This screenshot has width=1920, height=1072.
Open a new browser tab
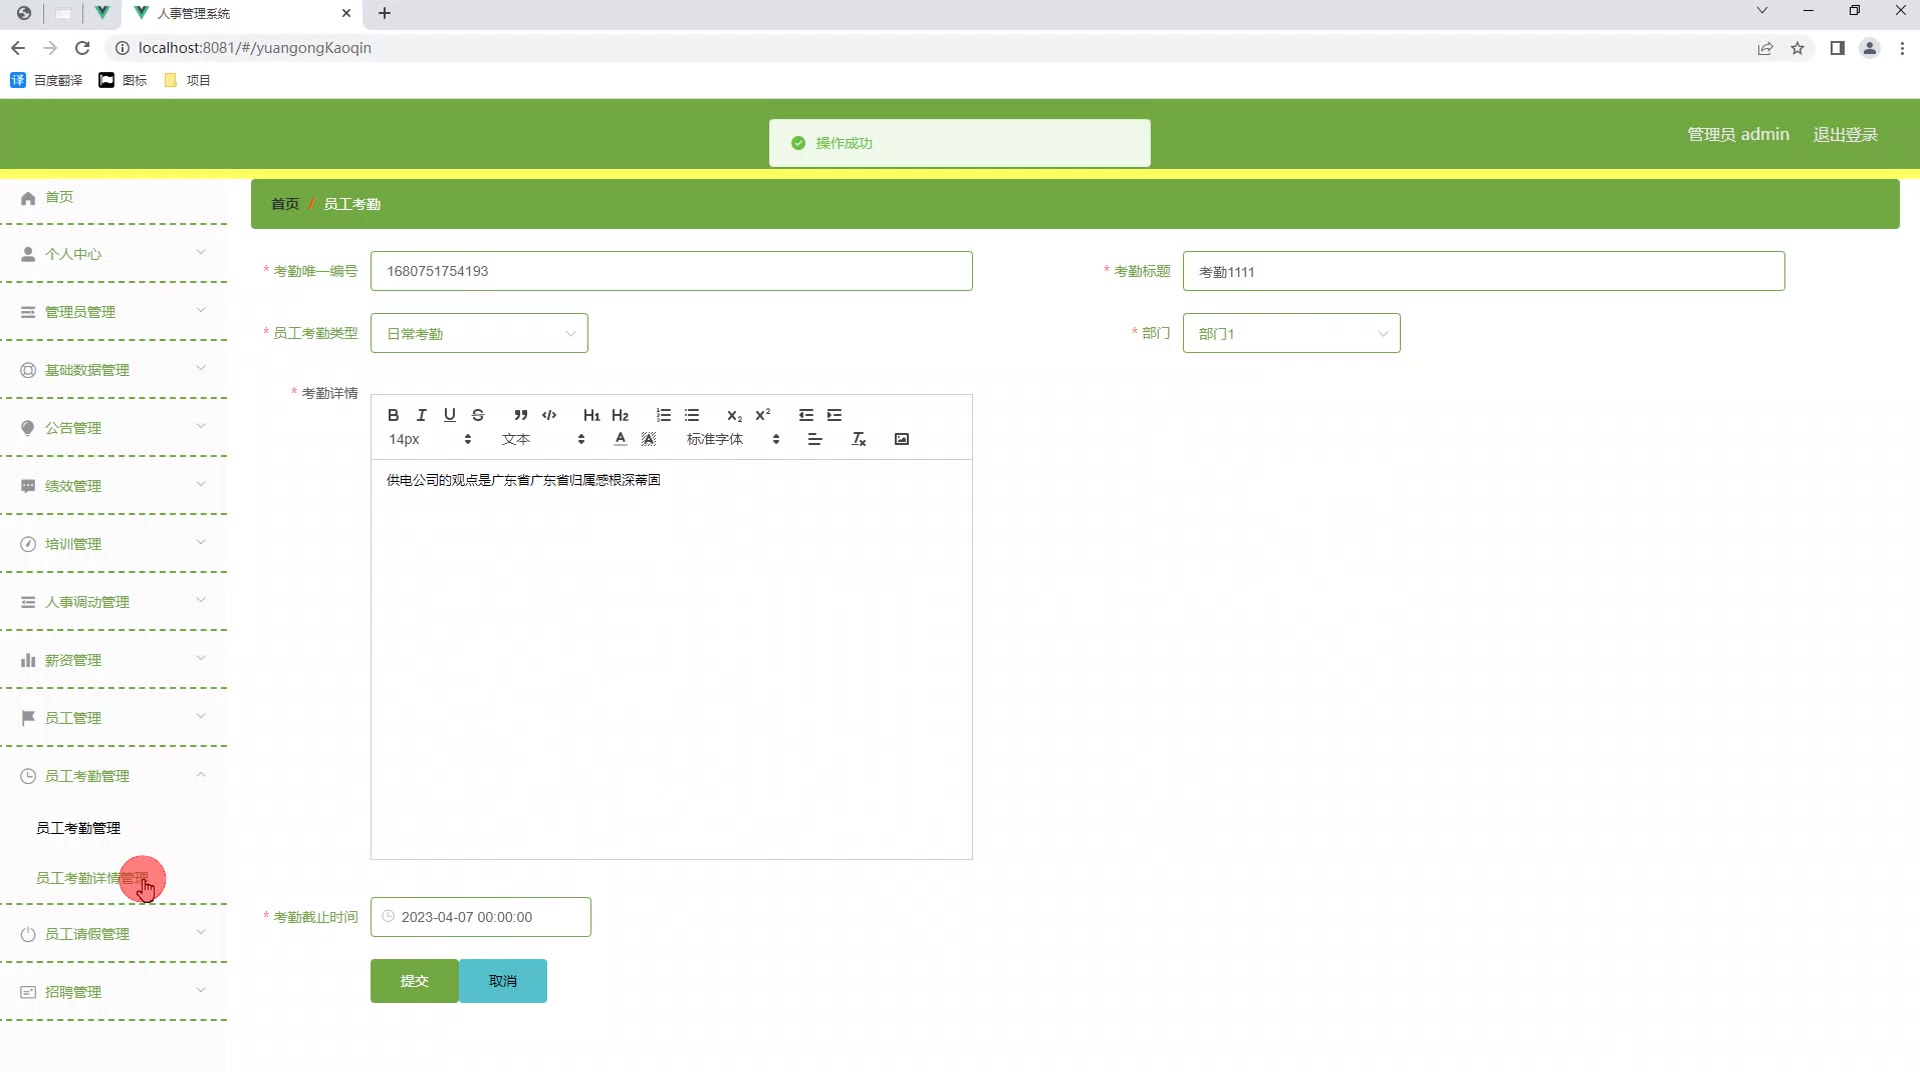click(x=384, y=13)
